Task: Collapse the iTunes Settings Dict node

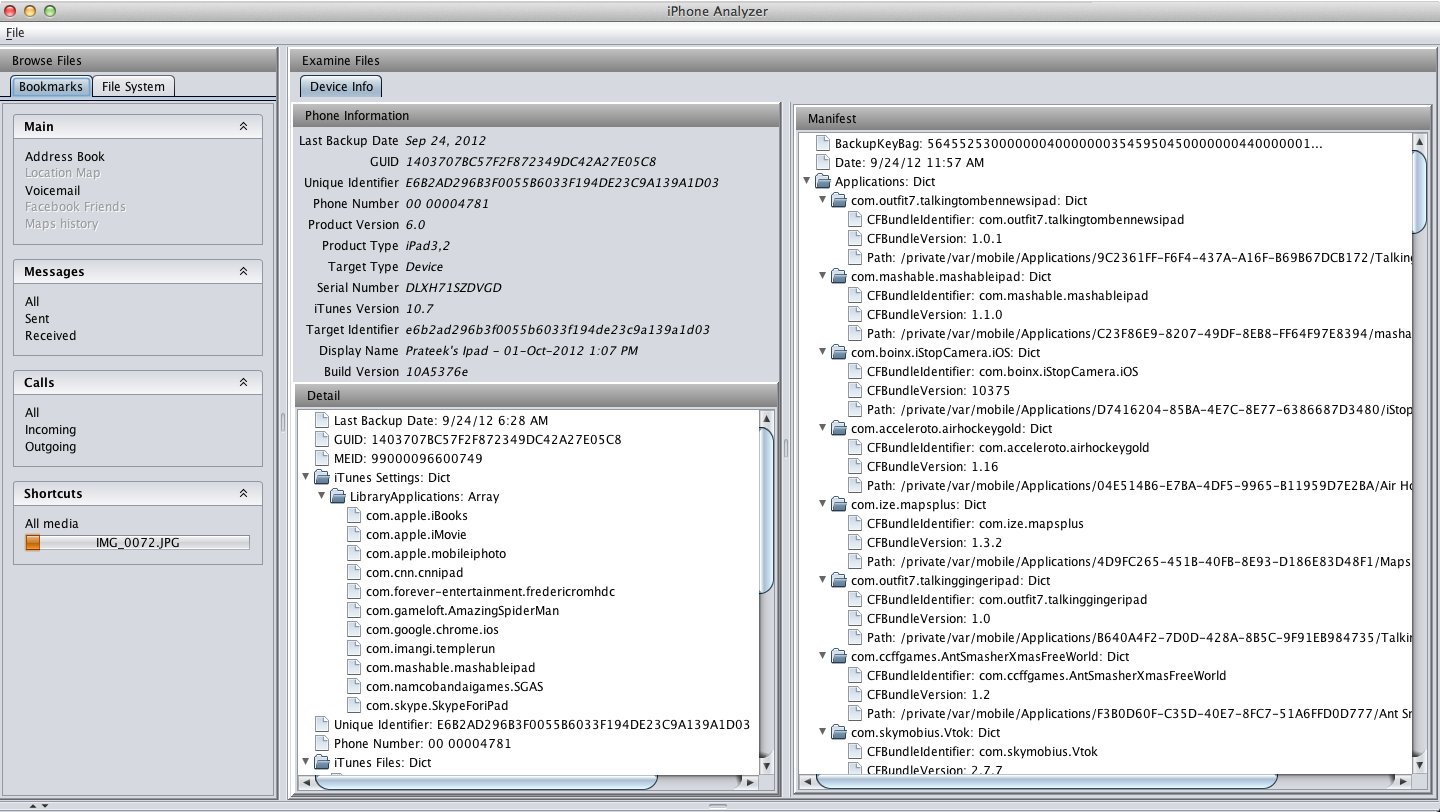Action: pos(305,478)
